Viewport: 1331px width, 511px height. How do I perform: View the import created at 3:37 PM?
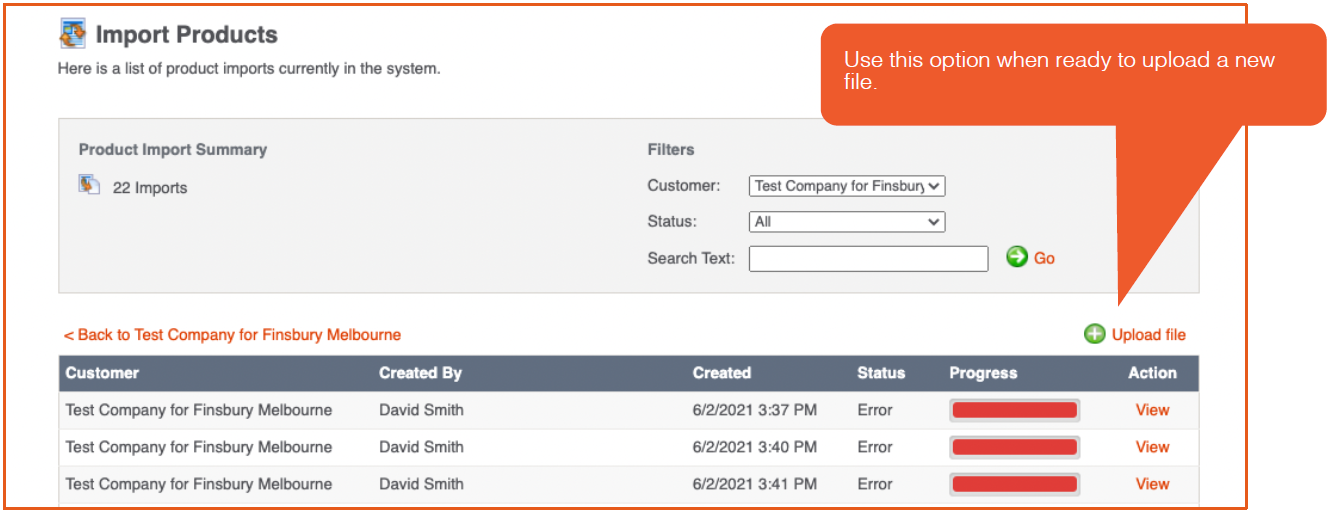coord(1152,410)
